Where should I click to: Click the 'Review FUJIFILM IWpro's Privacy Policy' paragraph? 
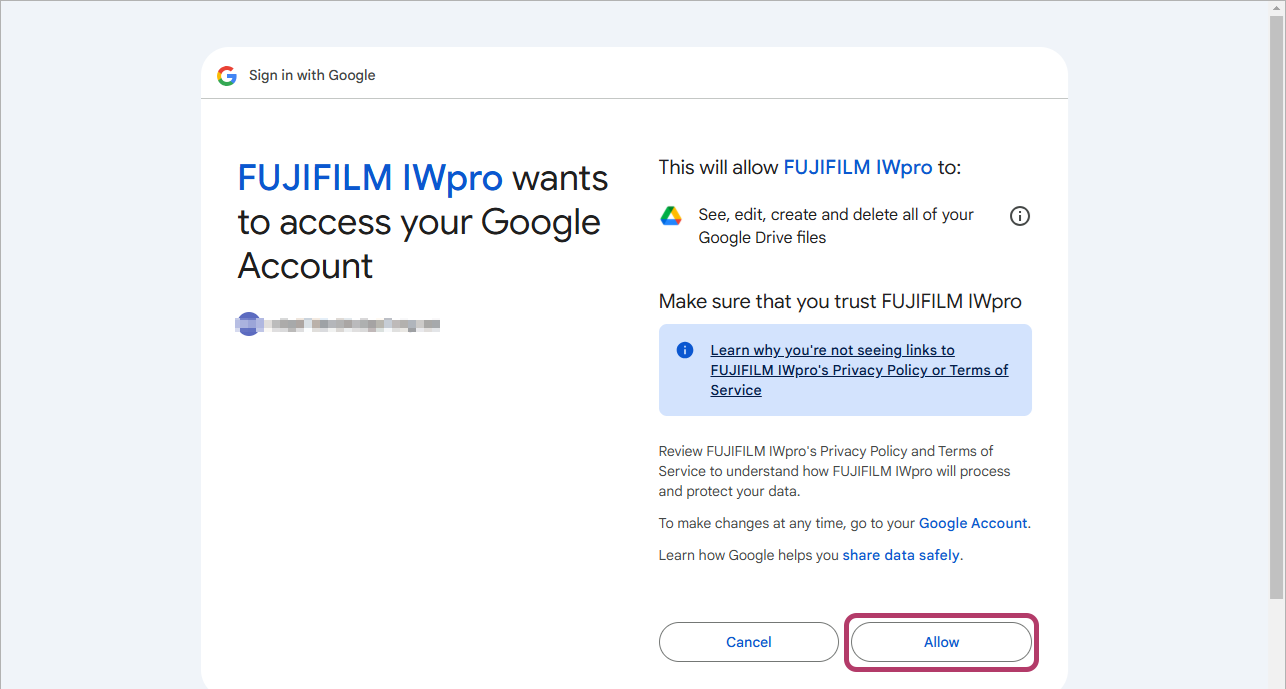pos(834,471)
